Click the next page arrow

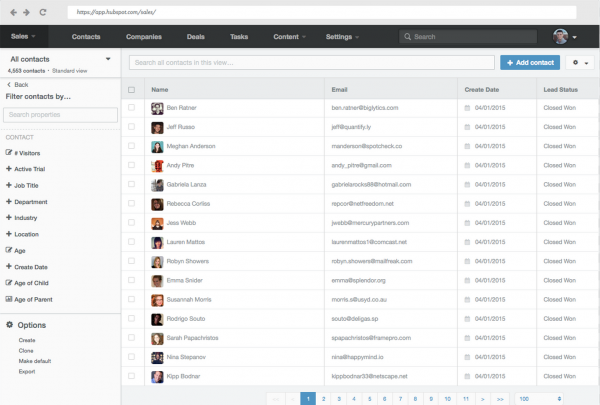pyautogui.click(x=483, y=398)
